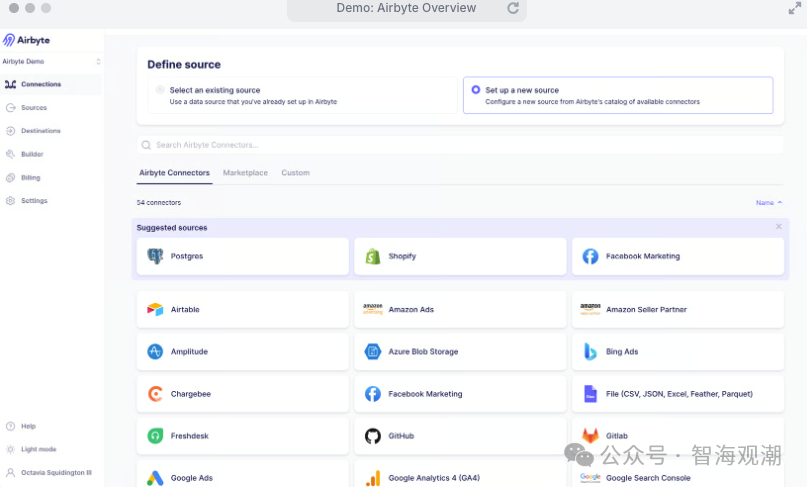The width and height of the screenshot is (807, 487).
Task: Select the existing source radio option
Action: pos(160,90)
